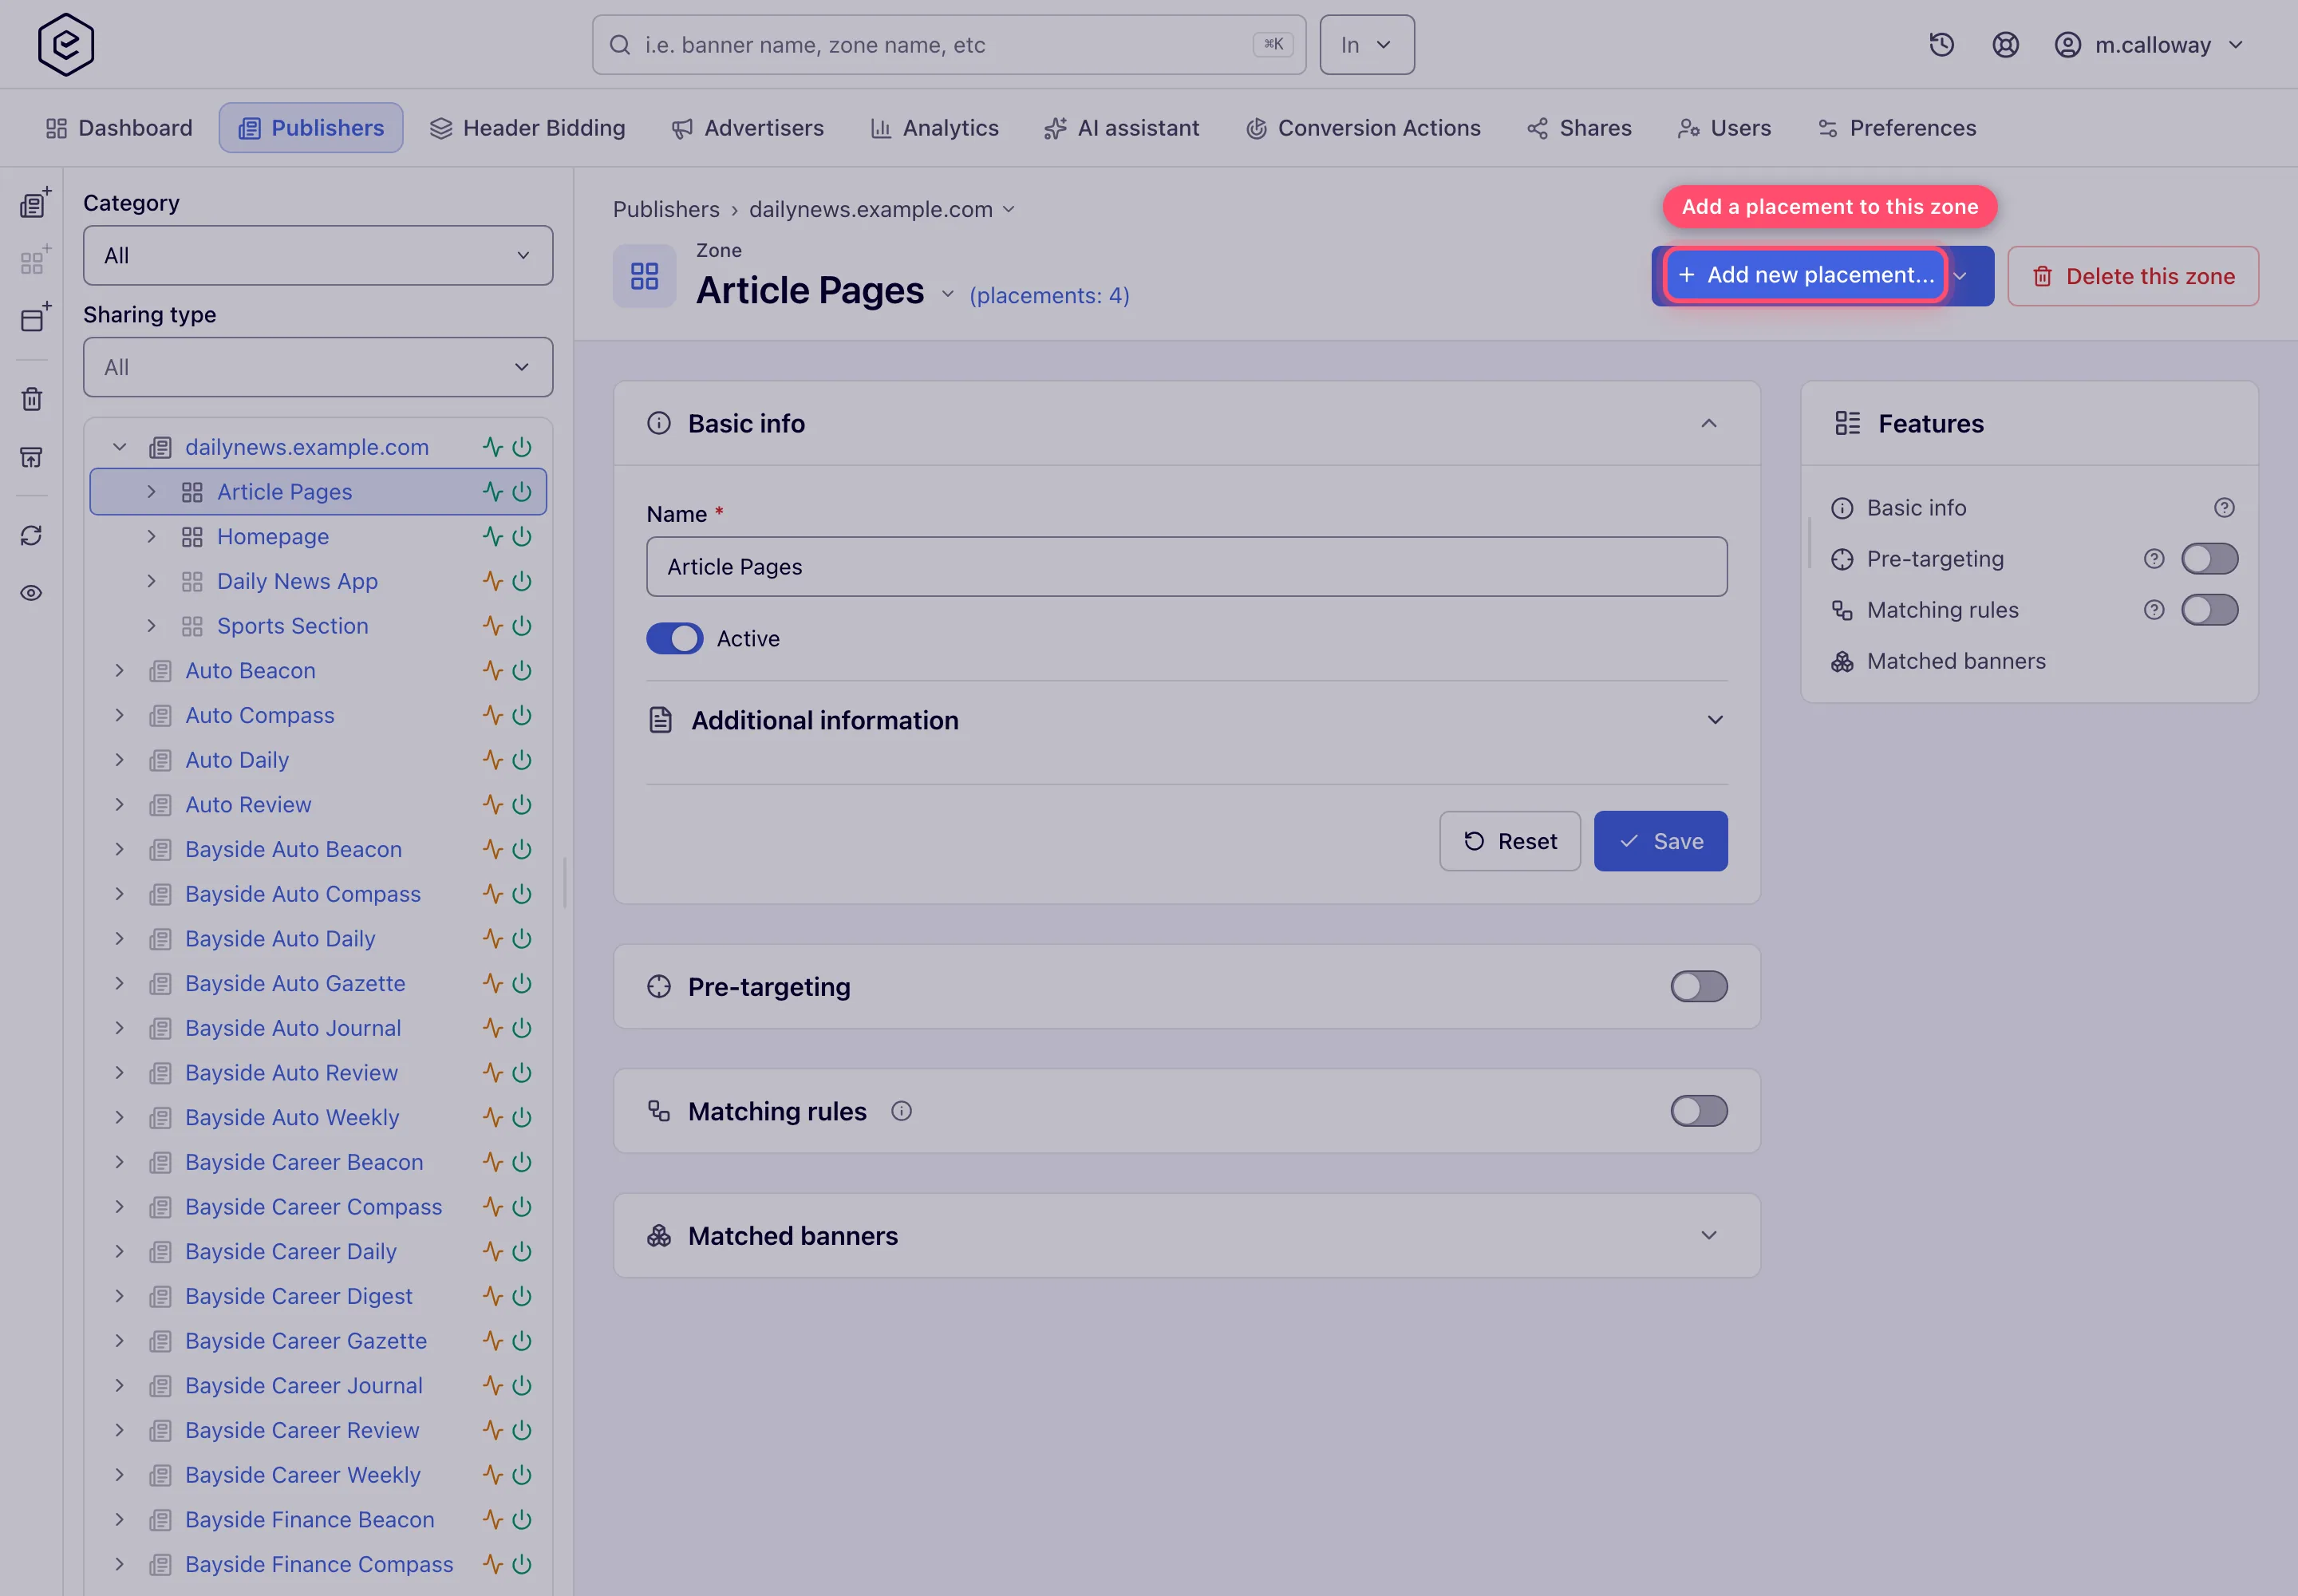The width and height of the screenshot is (2298, 1596).
Task: Click power icon on Auto Beacon row
Action: point(522,671)
